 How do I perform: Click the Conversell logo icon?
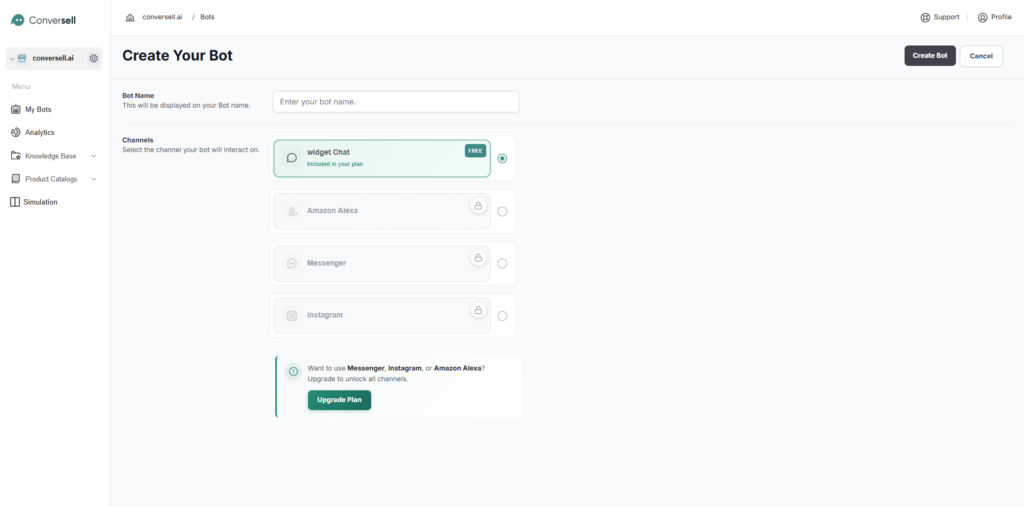[17, 20]
